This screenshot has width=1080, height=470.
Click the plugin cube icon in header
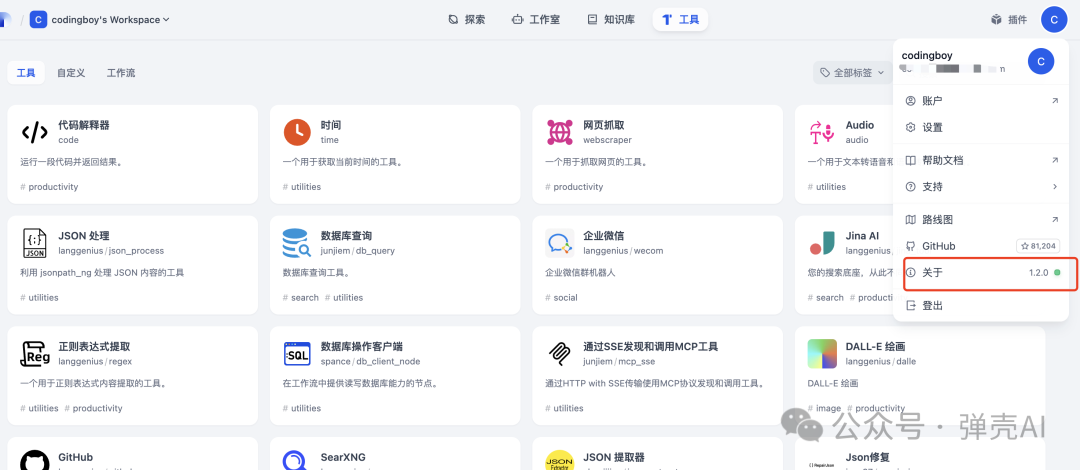point(996,19)
